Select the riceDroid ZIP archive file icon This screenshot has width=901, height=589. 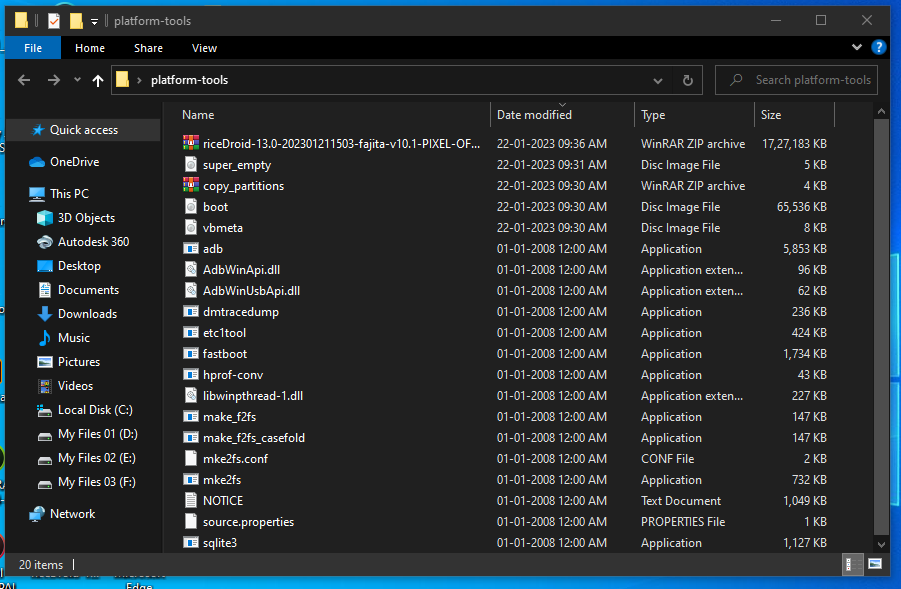click(192, 144)
